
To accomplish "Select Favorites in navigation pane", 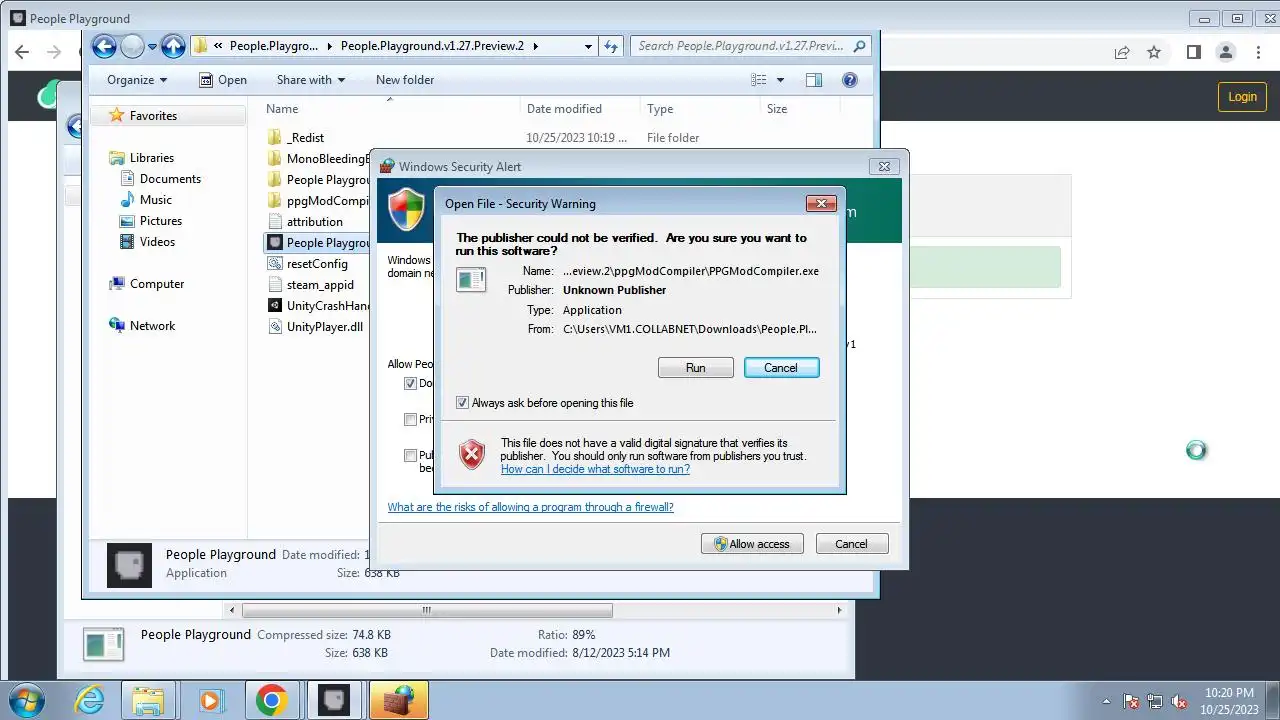I will 153,116.
